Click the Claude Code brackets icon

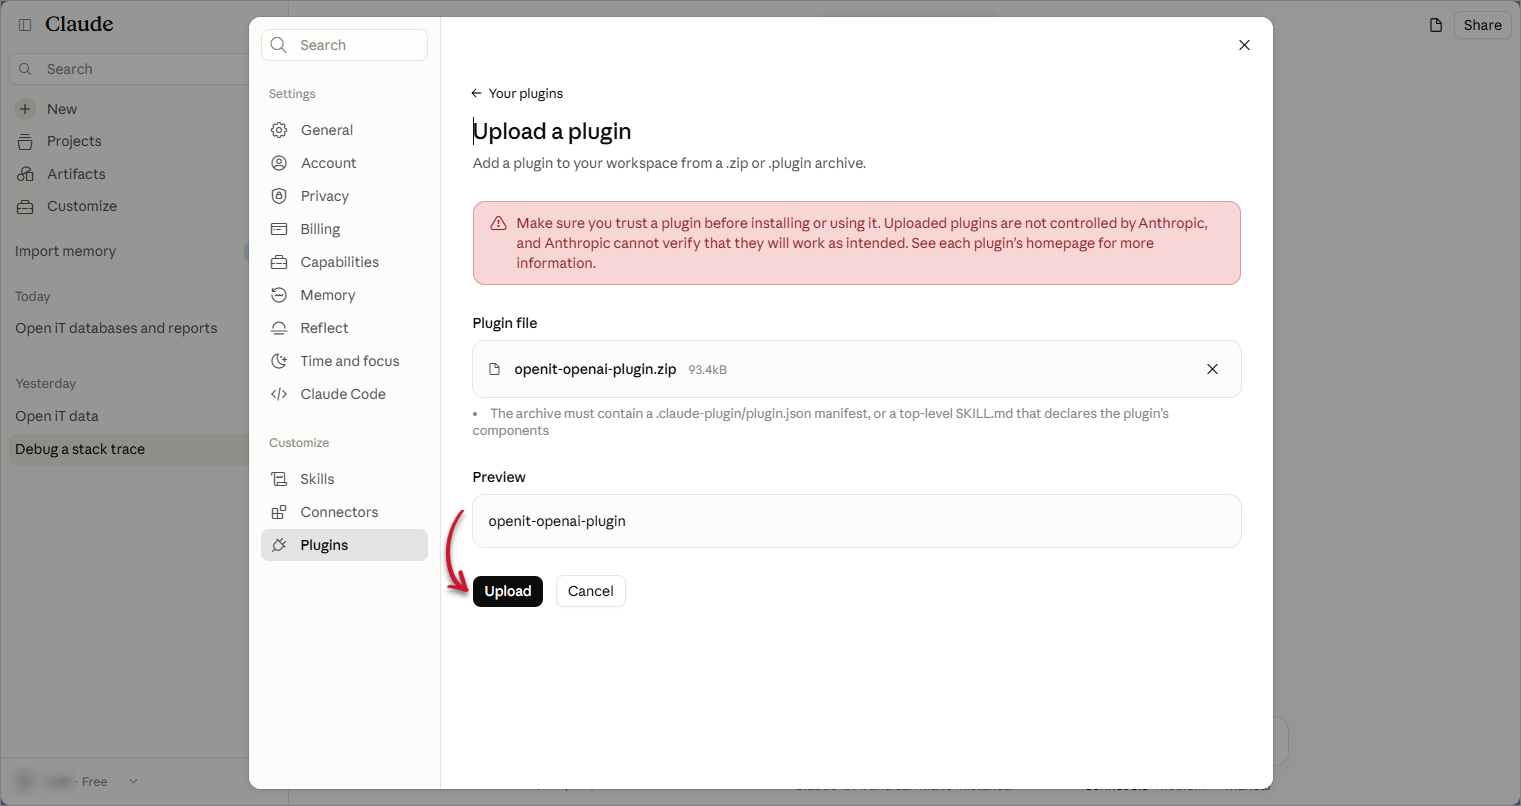point(279,394)
